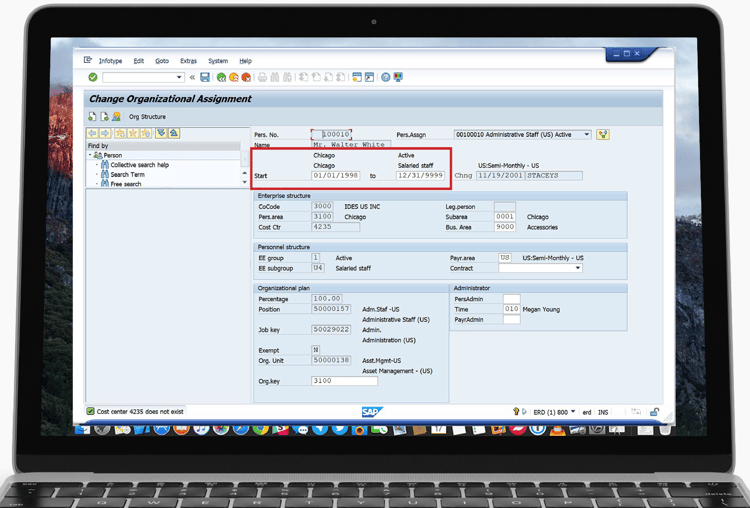The width and height of the screenshot is (750, 508).
Task: Click the red Cancel icon
Action: pos(246,77)
